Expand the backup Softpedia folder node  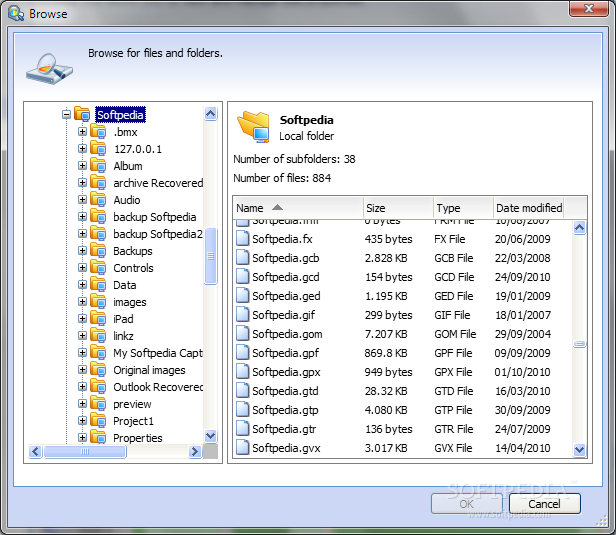[x=82, y=216]
